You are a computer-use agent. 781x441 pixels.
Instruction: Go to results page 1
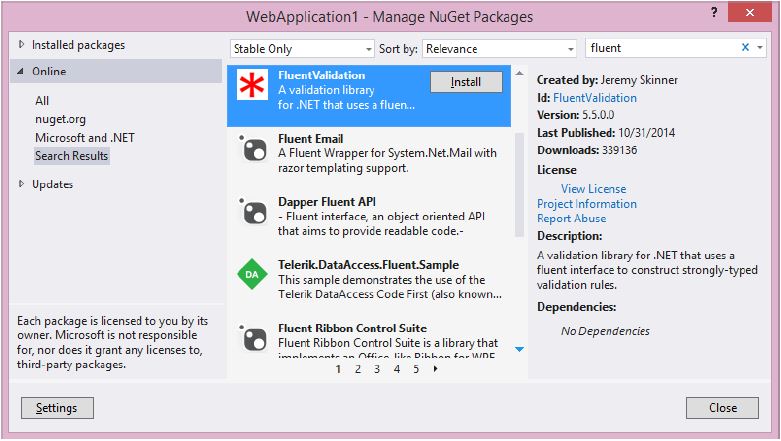(338, 369)
